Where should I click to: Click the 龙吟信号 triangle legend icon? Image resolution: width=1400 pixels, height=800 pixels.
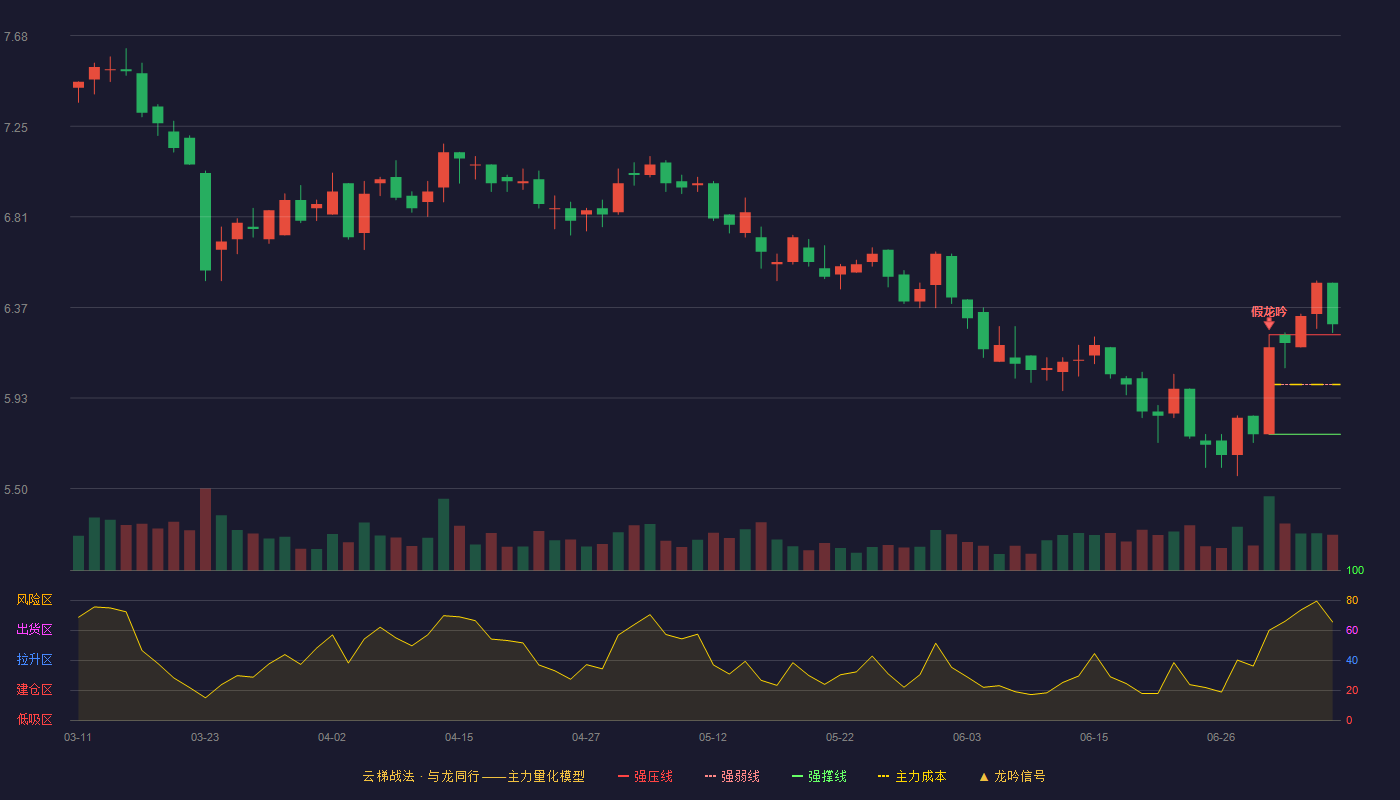tap(983, 777)
